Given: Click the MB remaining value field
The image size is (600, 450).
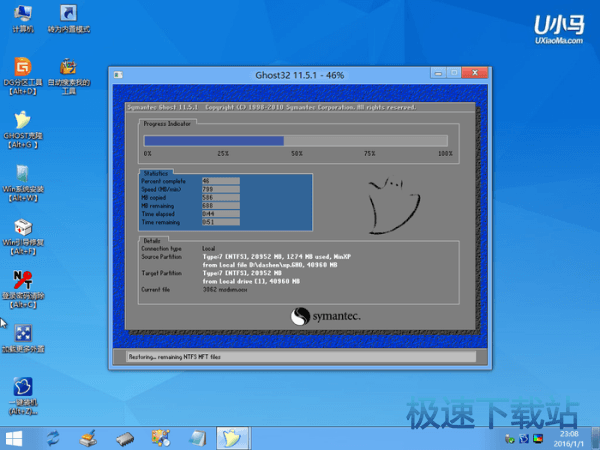Looking at the screenshot, I should point(221,205).
